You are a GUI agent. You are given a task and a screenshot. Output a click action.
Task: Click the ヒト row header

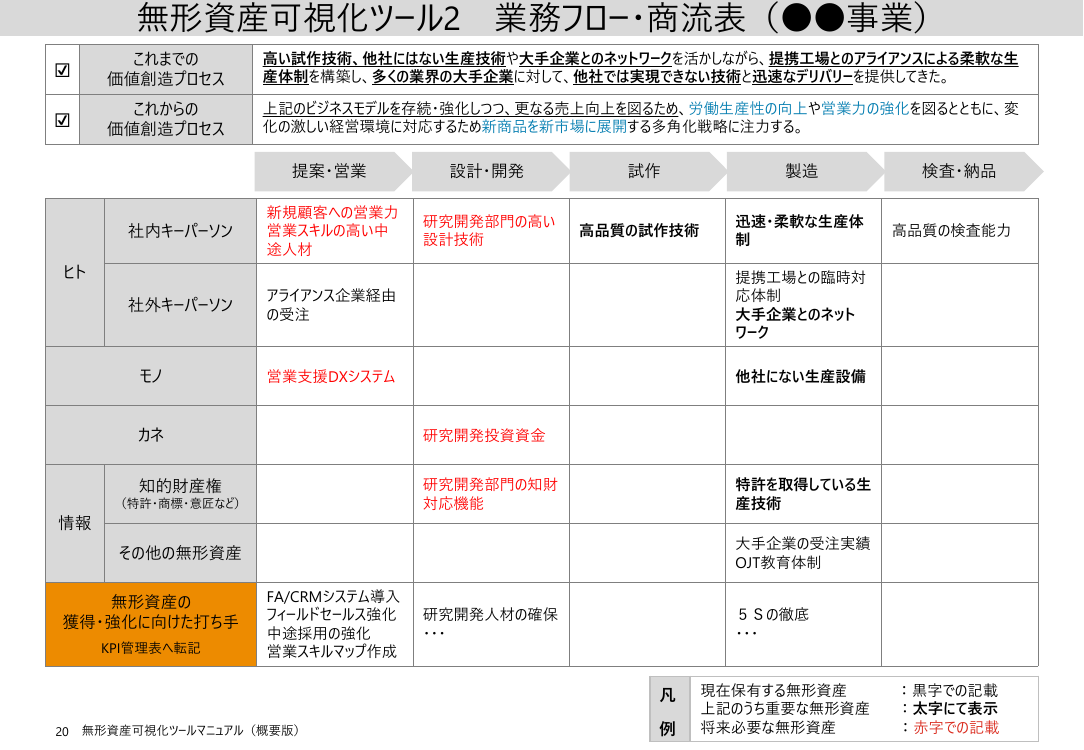click(x=75, y=272)
